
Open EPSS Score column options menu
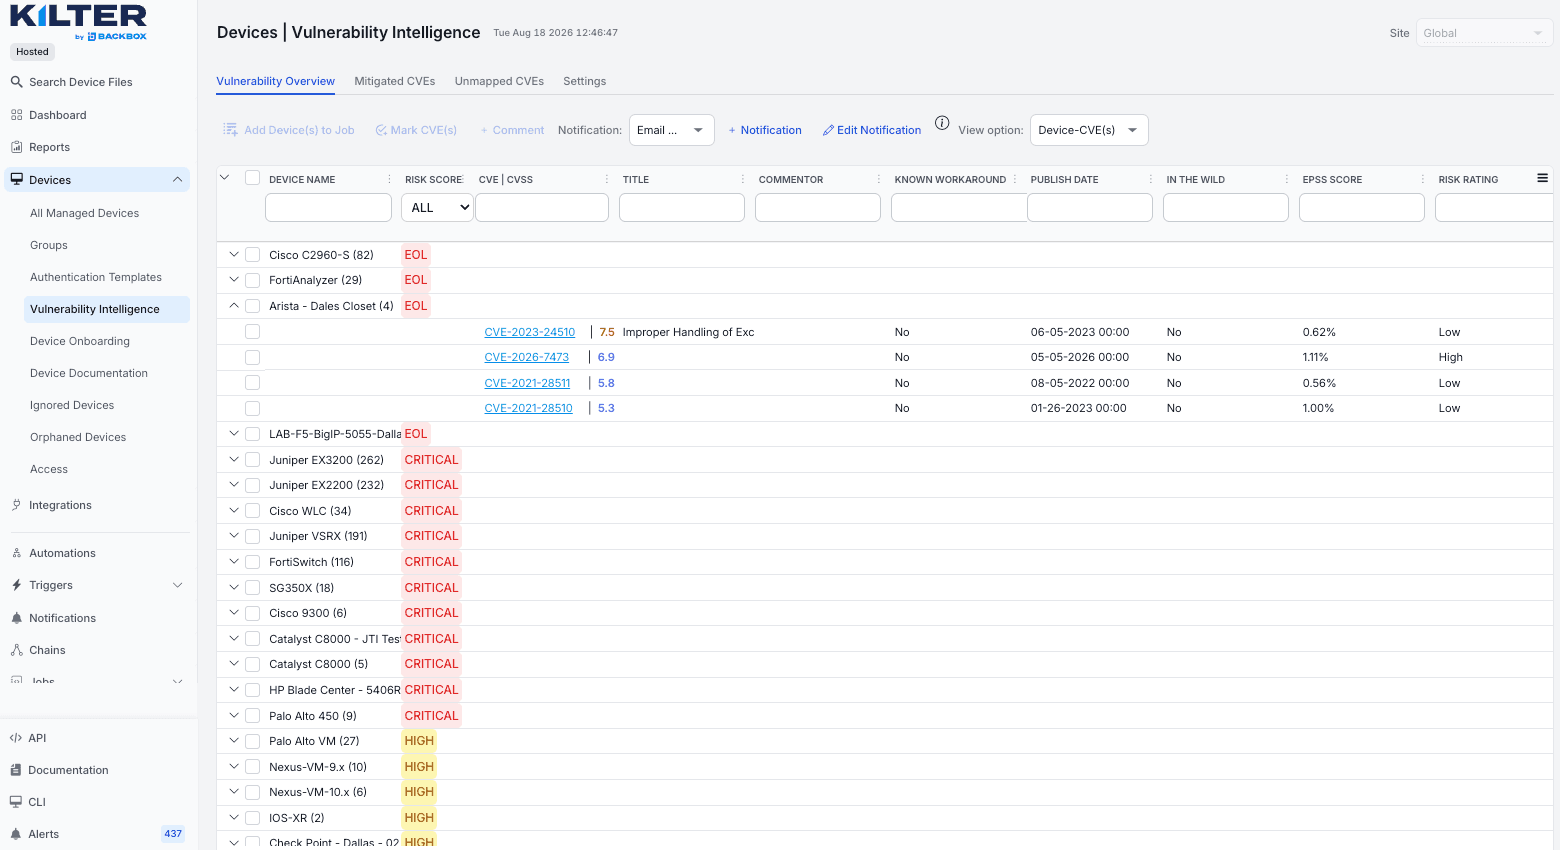tap(1423, 179)
